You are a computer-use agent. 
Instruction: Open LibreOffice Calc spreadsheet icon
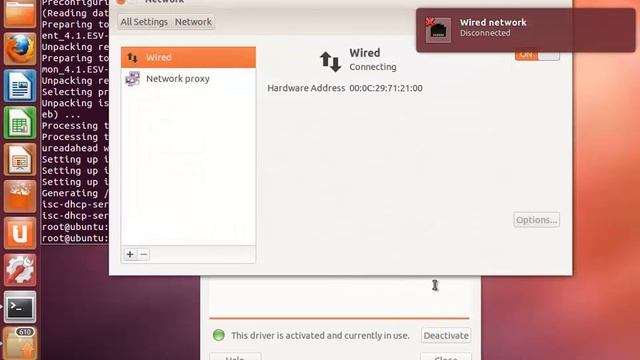coord(20,123)
